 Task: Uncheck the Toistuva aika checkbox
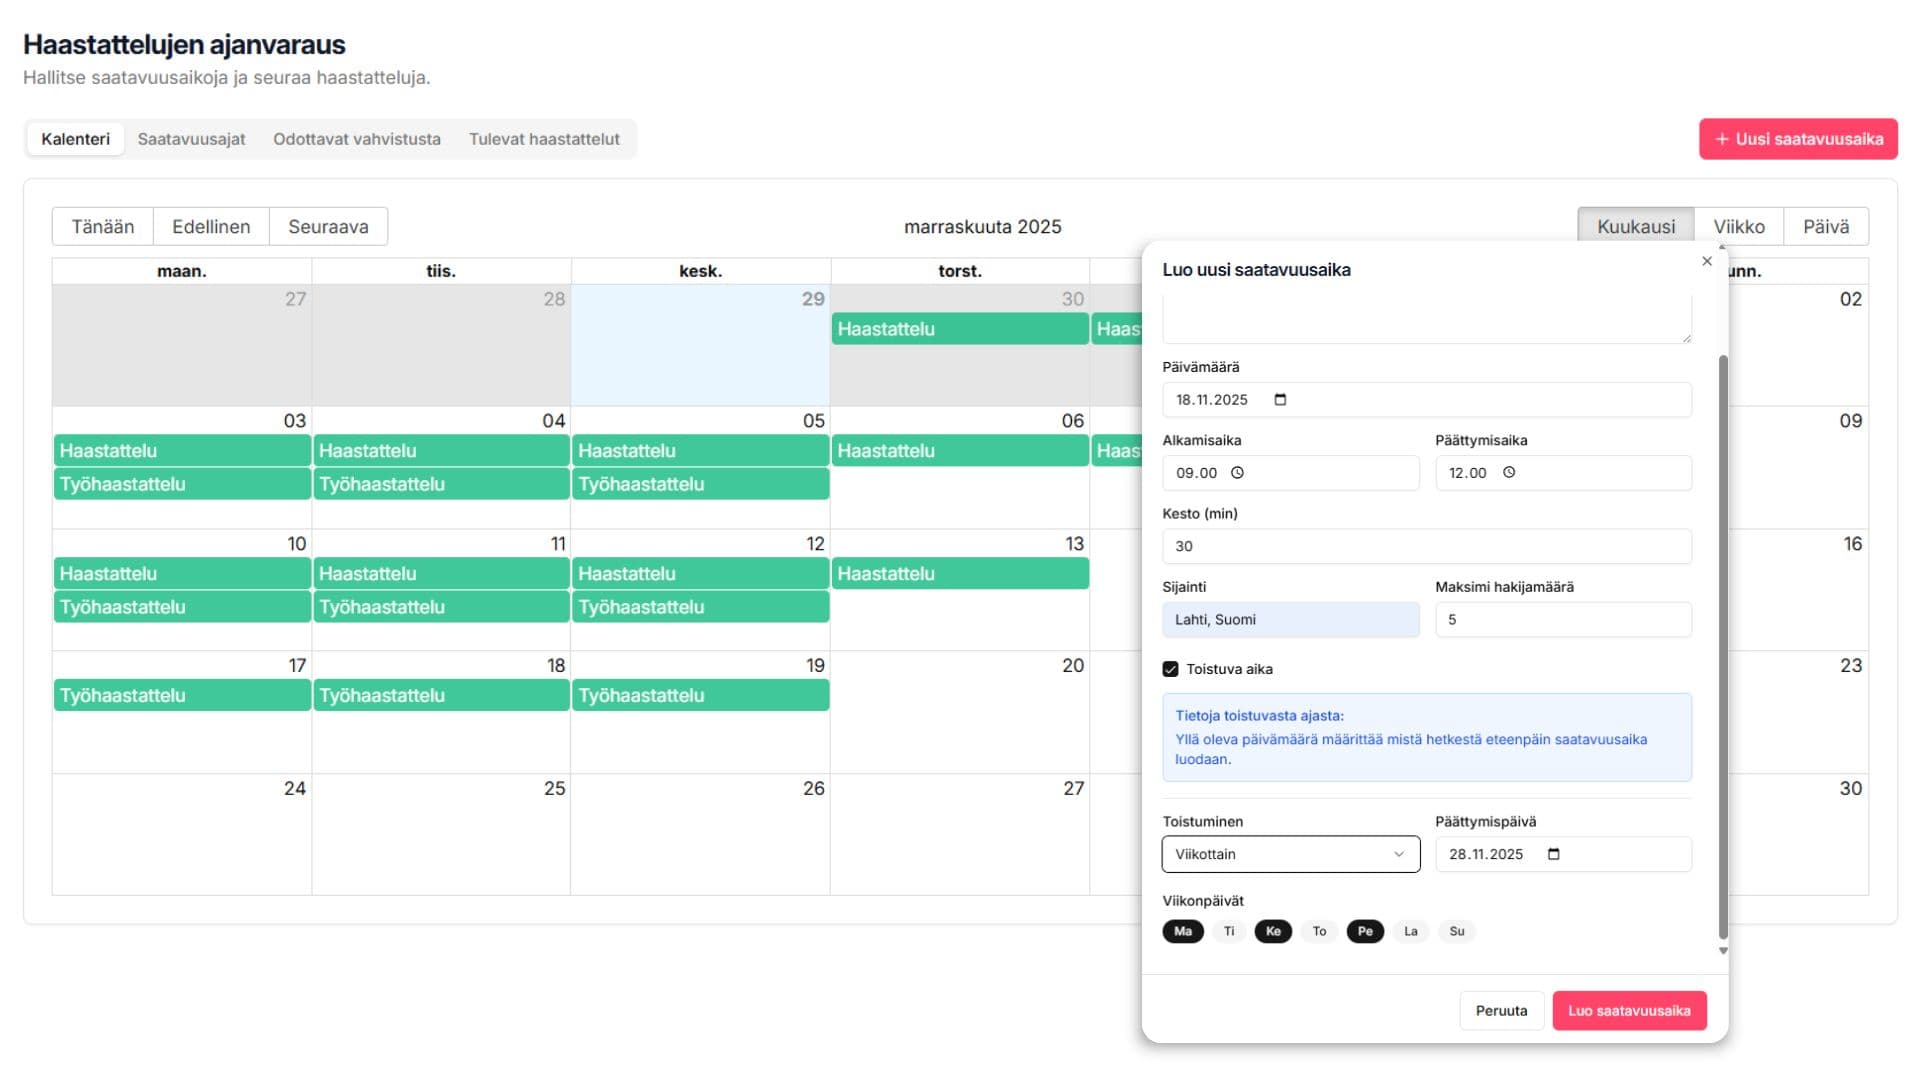(1170, 669)
